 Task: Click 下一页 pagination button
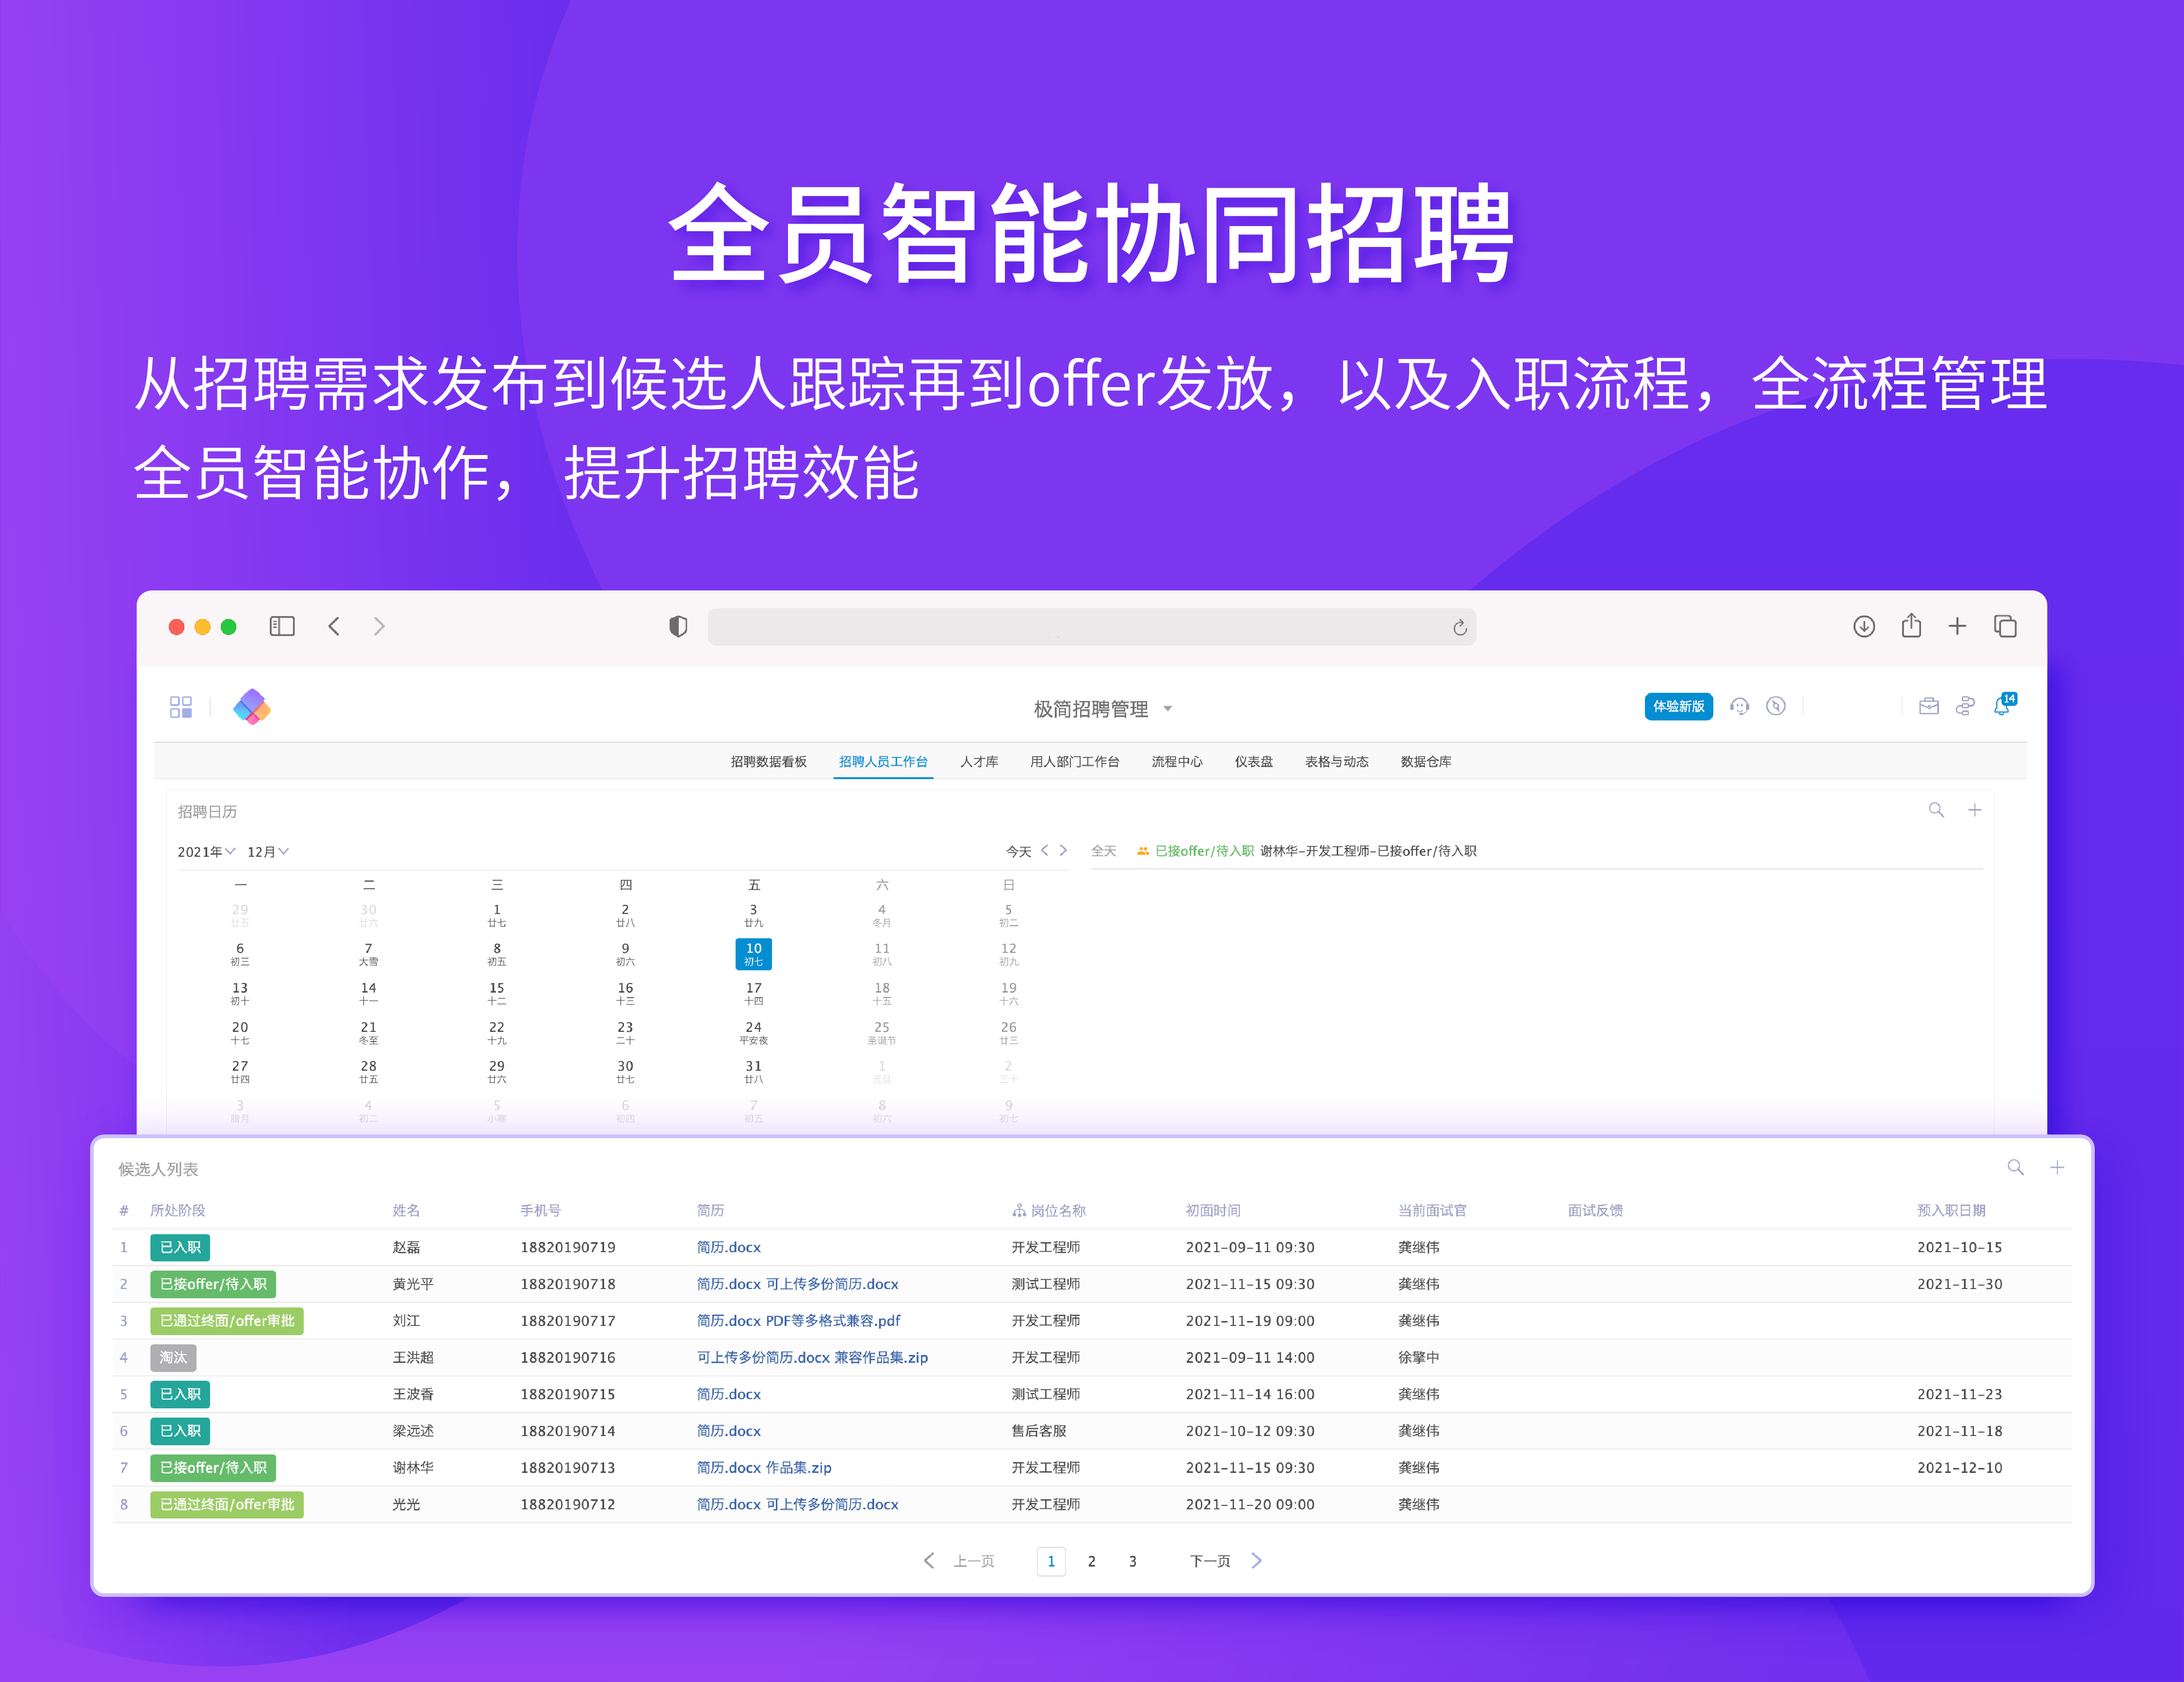1226,1560
